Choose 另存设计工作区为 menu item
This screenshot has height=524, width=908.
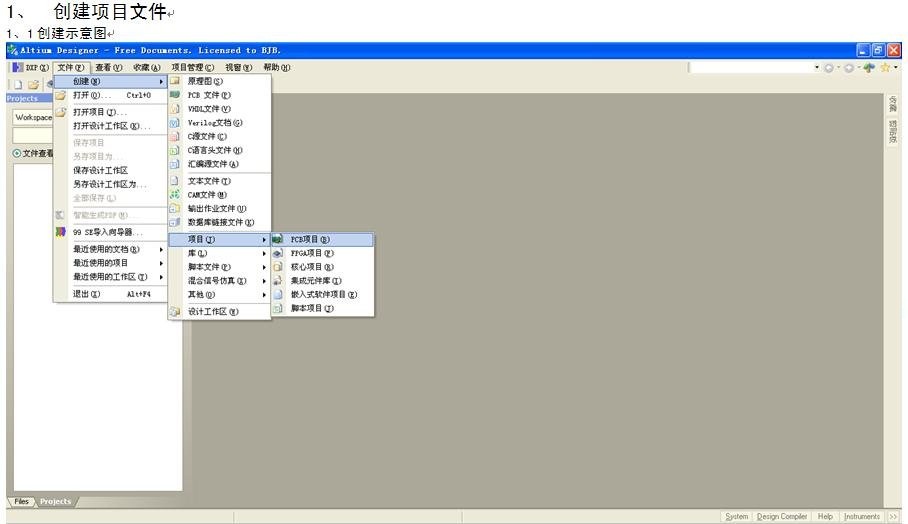(x=111, y=184)
